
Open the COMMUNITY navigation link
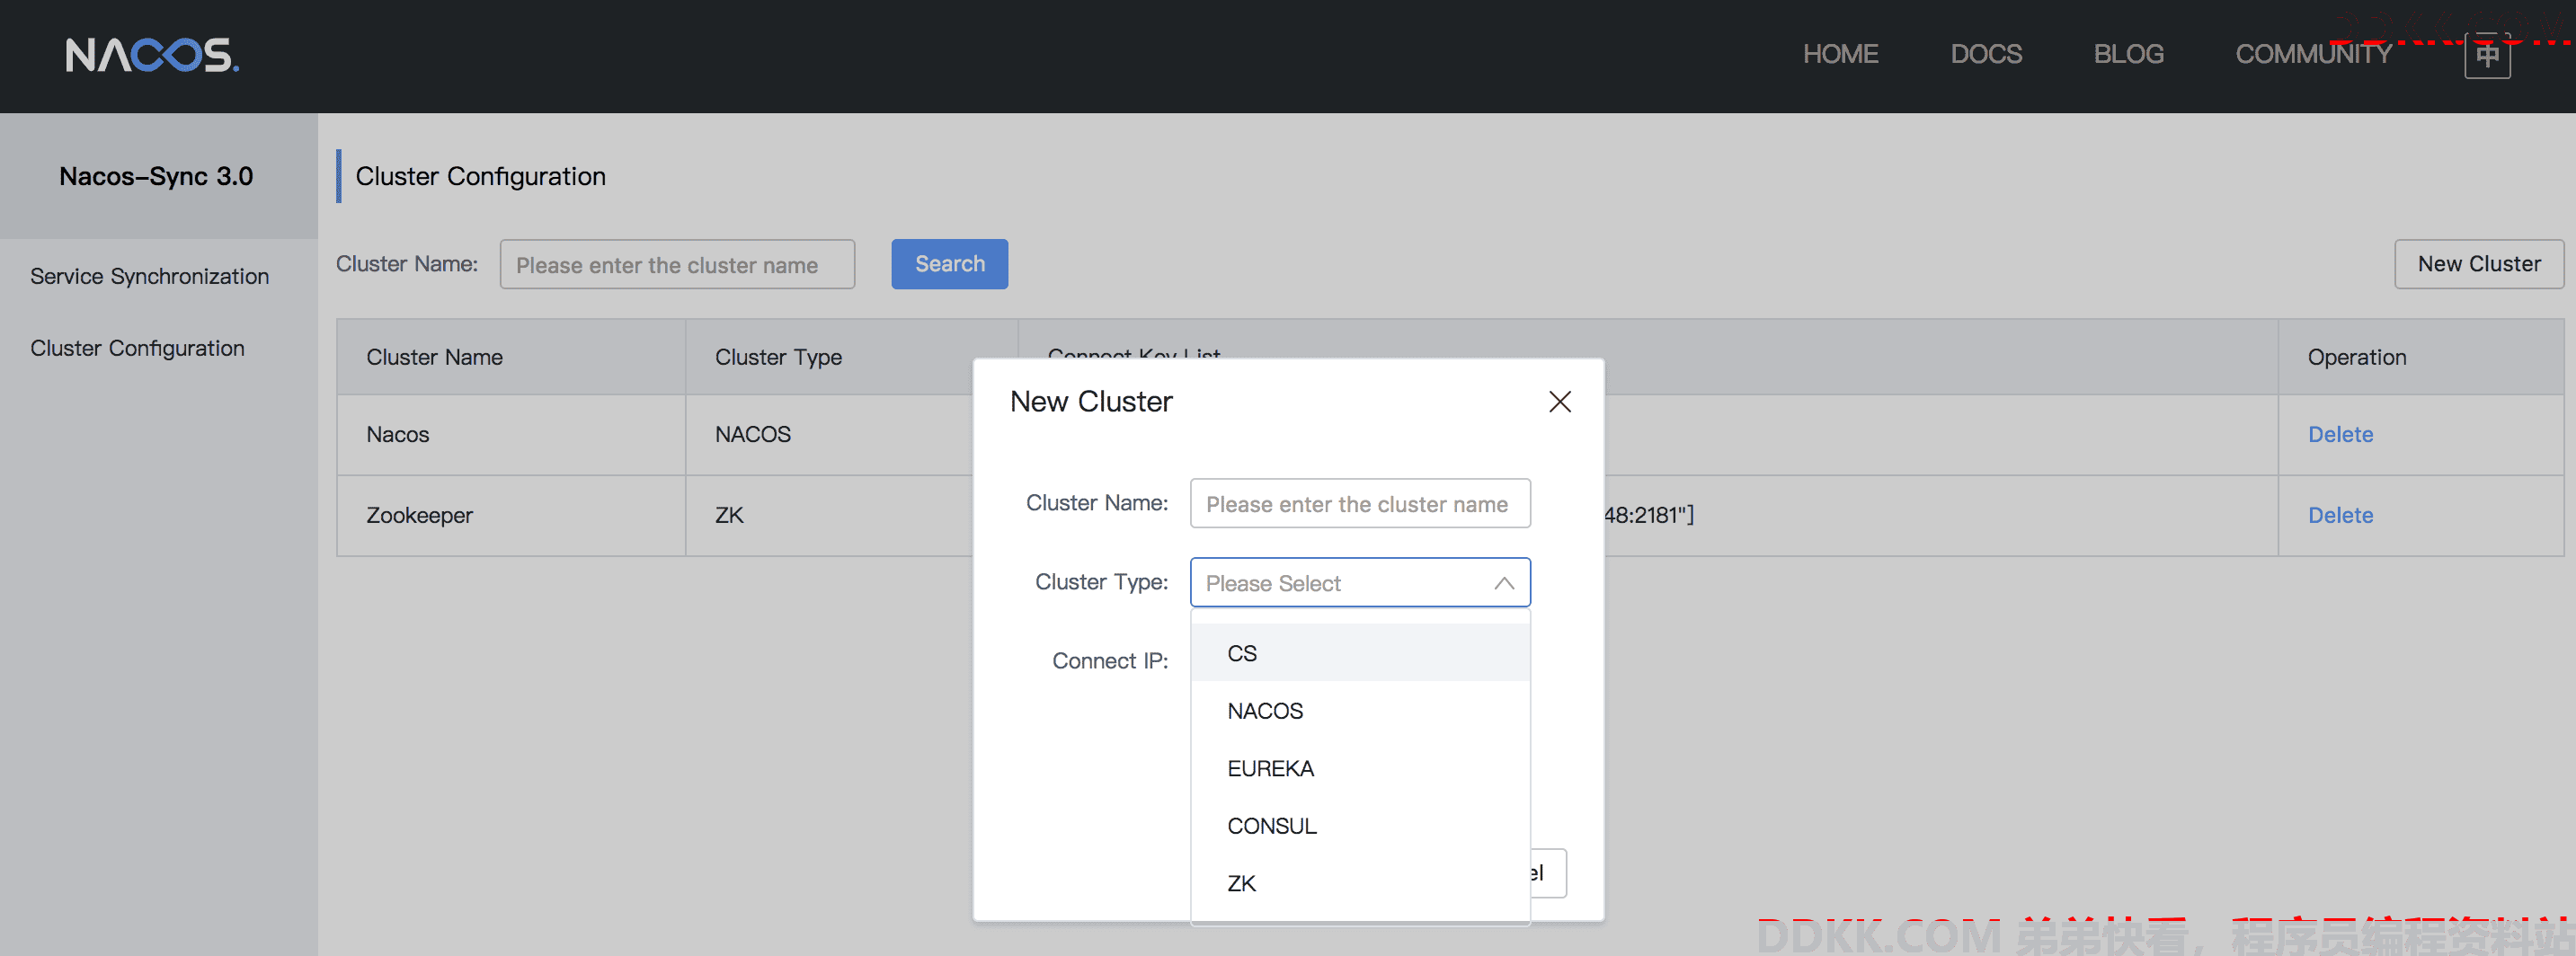(x=2313, y=54)
